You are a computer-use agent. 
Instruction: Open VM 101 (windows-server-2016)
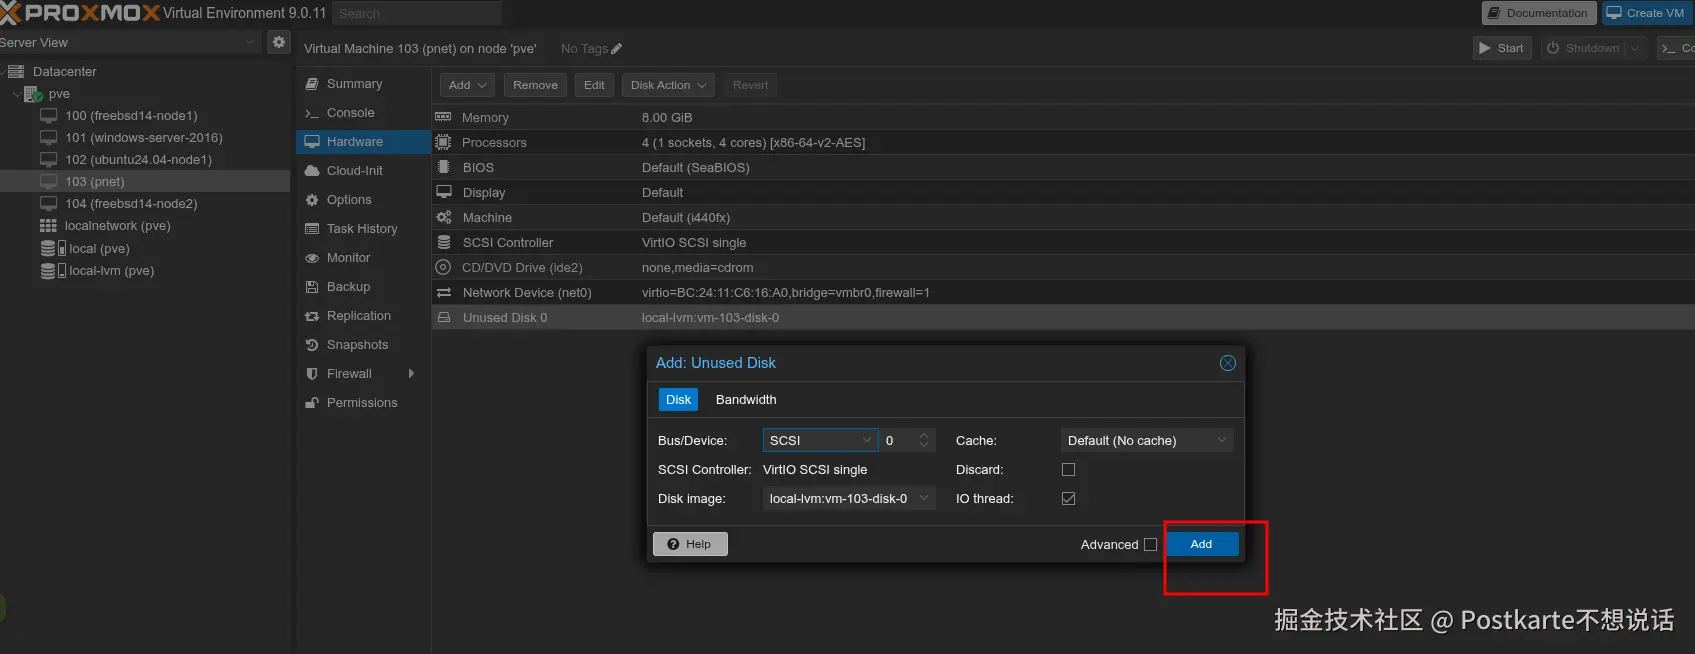pyautogui.click(x=143, y=138)
